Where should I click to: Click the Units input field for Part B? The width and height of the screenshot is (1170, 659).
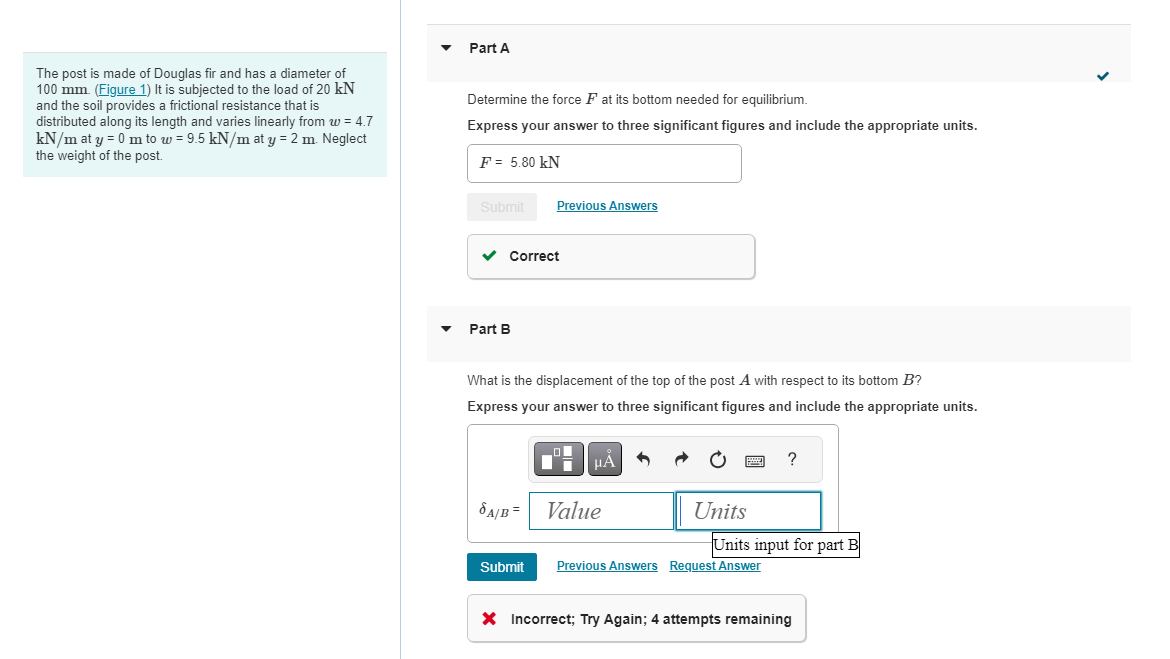tap(748, 510)
